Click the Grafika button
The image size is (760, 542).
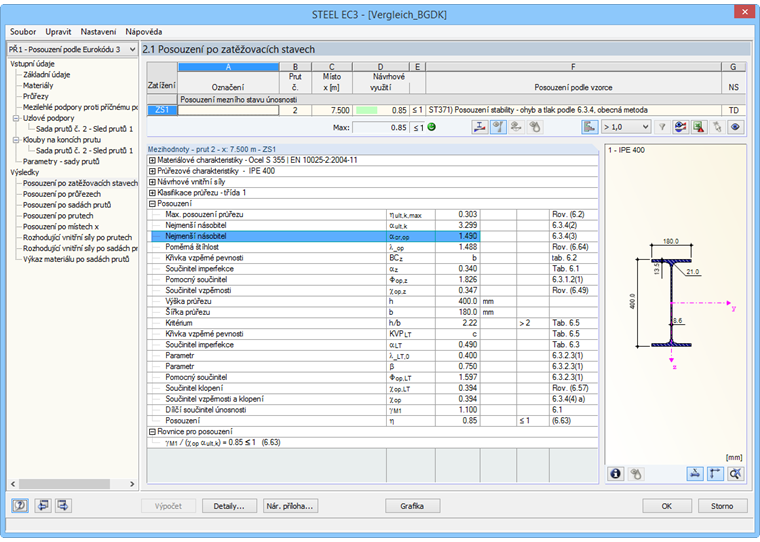point(412,506)
